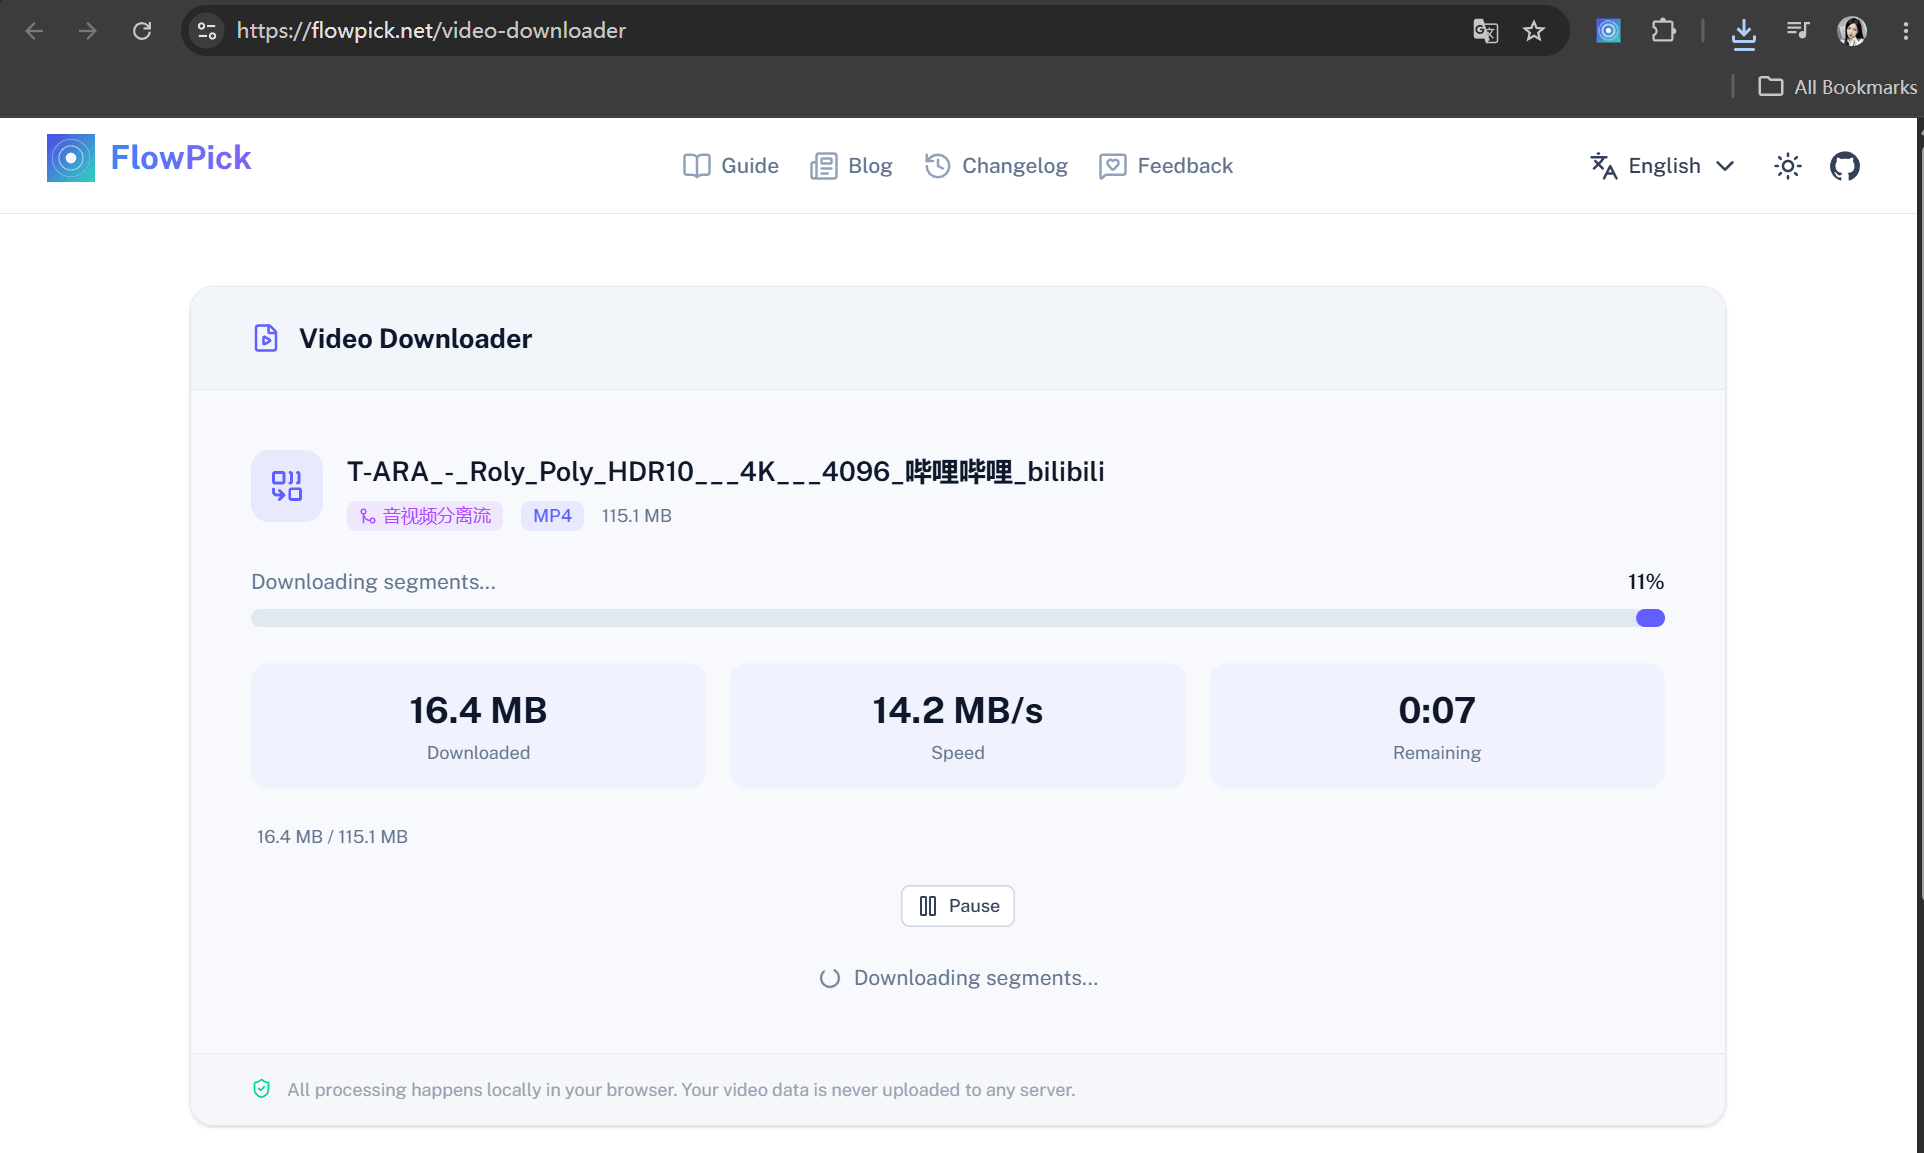Click the FlowPick logo icon
Viewport: 1924px width, 1153px height.
[71, 158]
